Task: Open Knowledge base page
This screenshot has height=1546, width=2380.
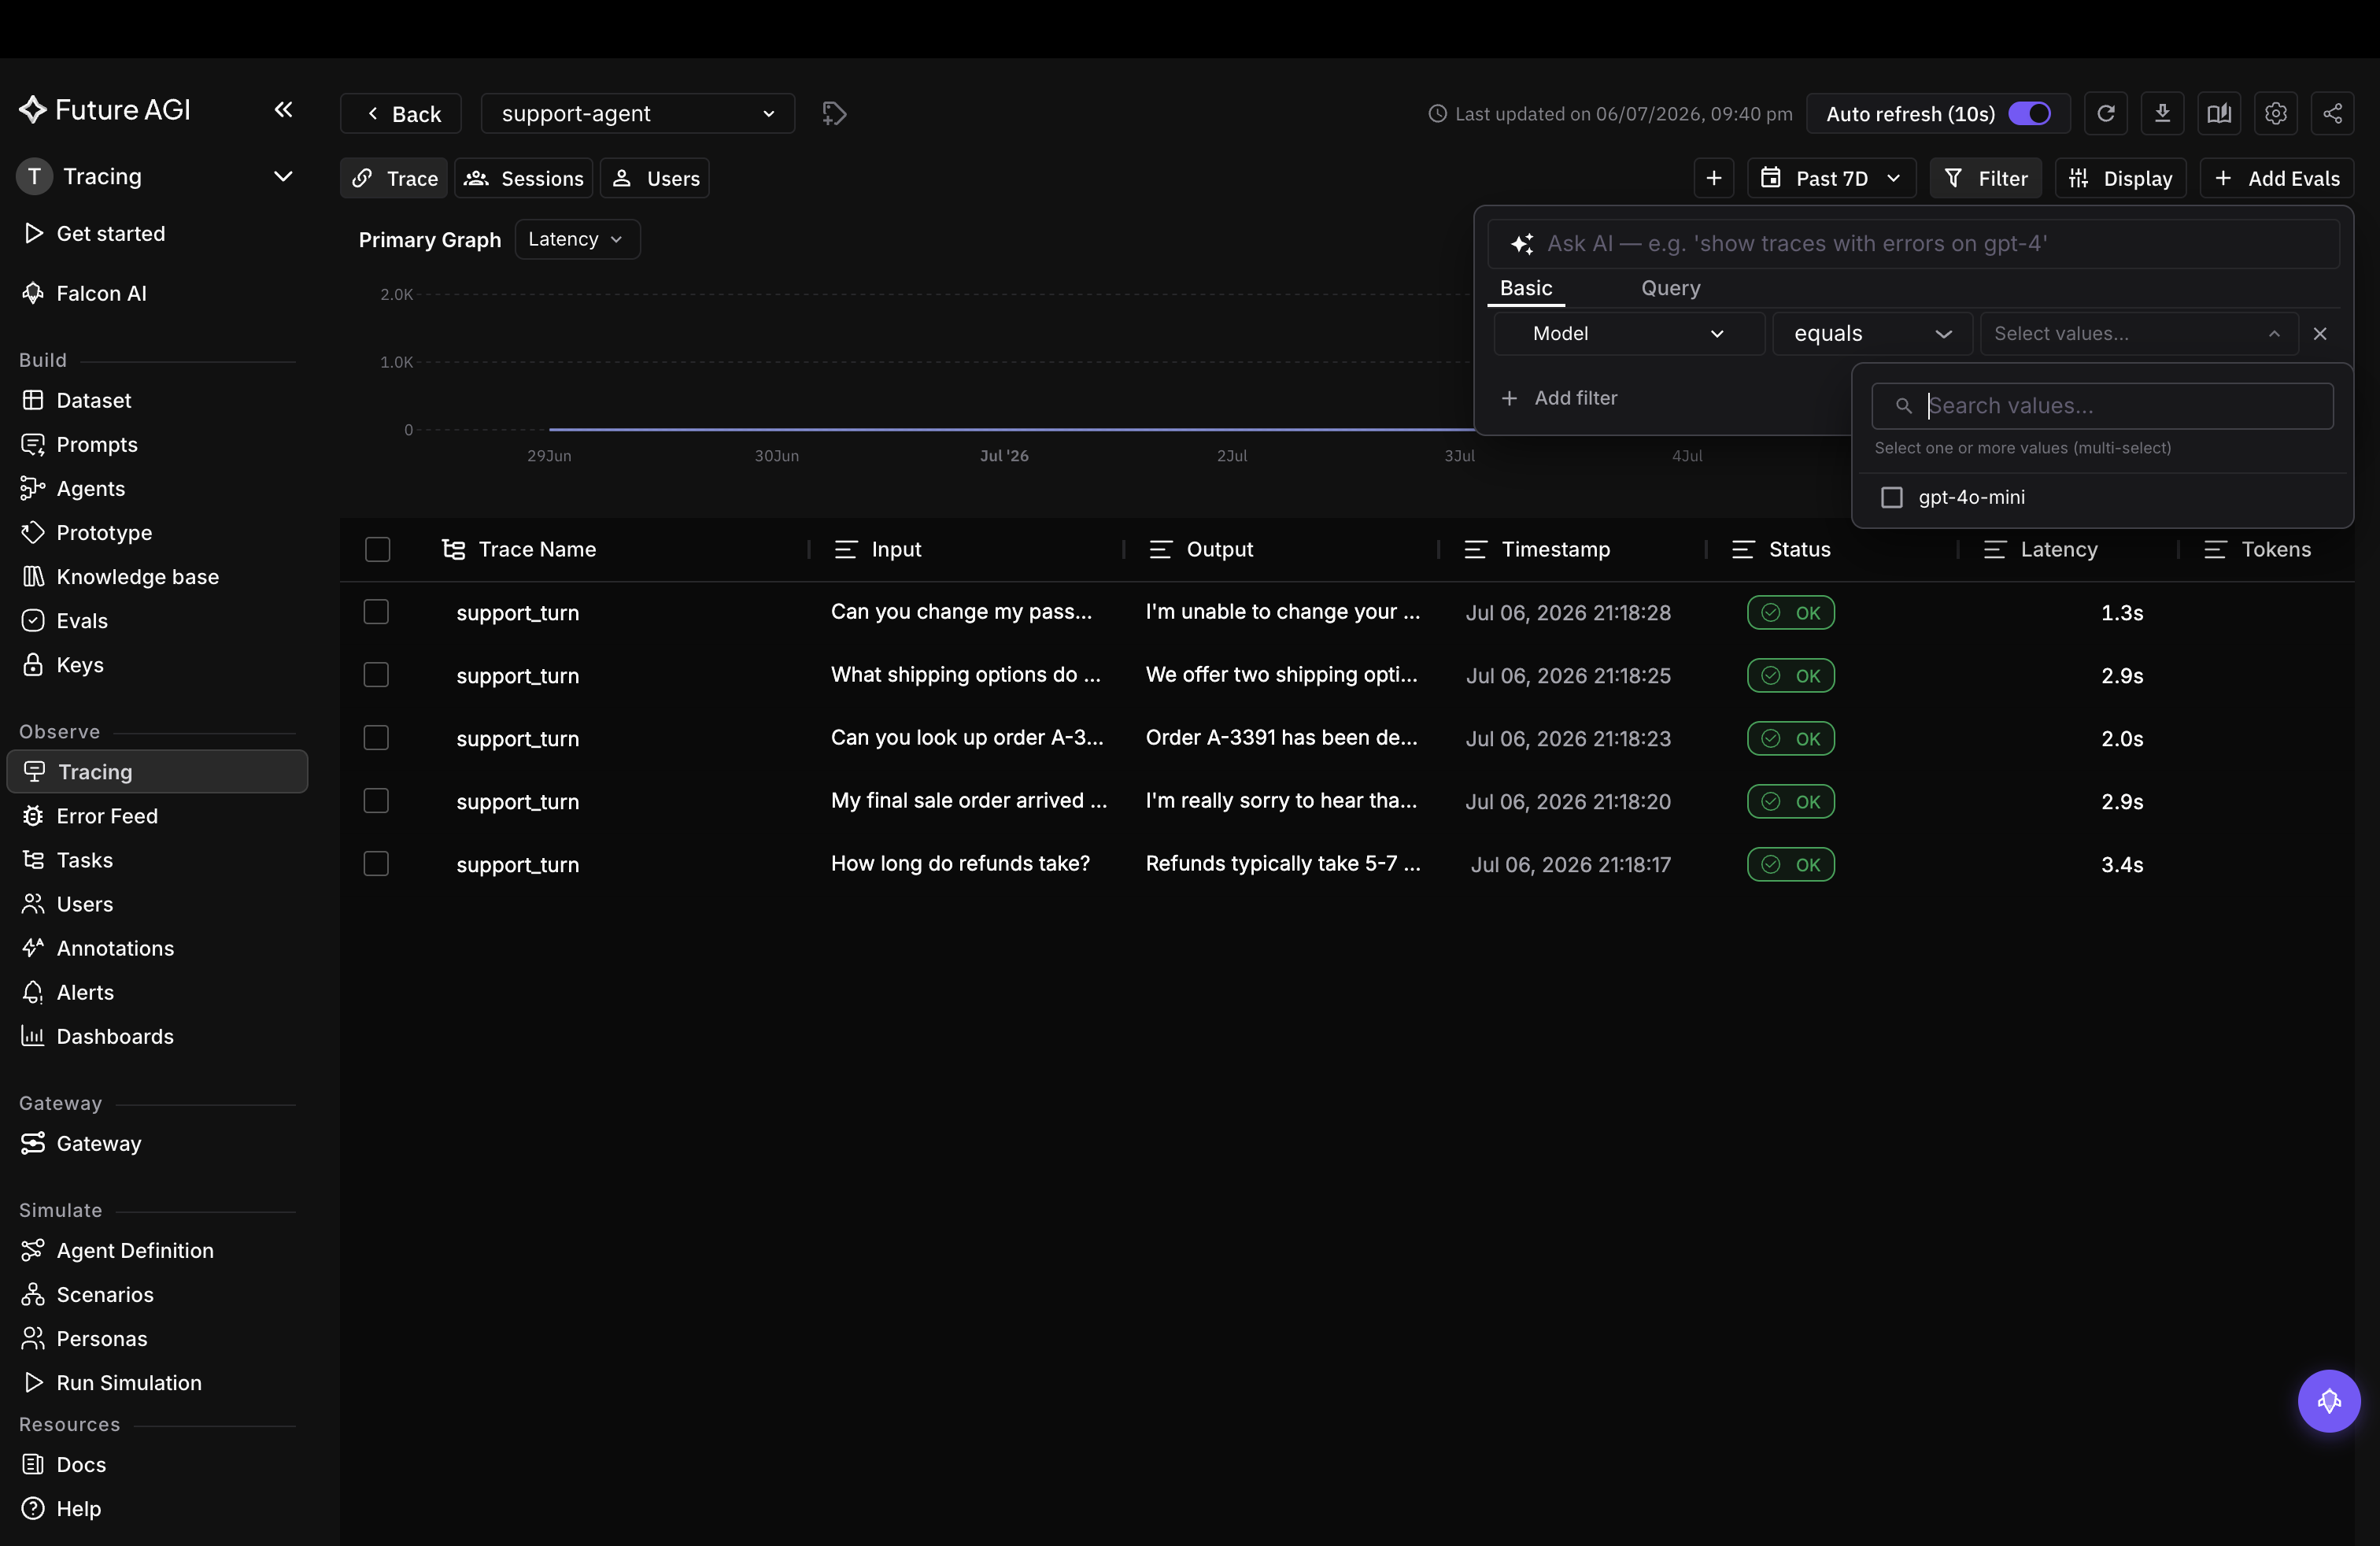Action: point(137,576)
